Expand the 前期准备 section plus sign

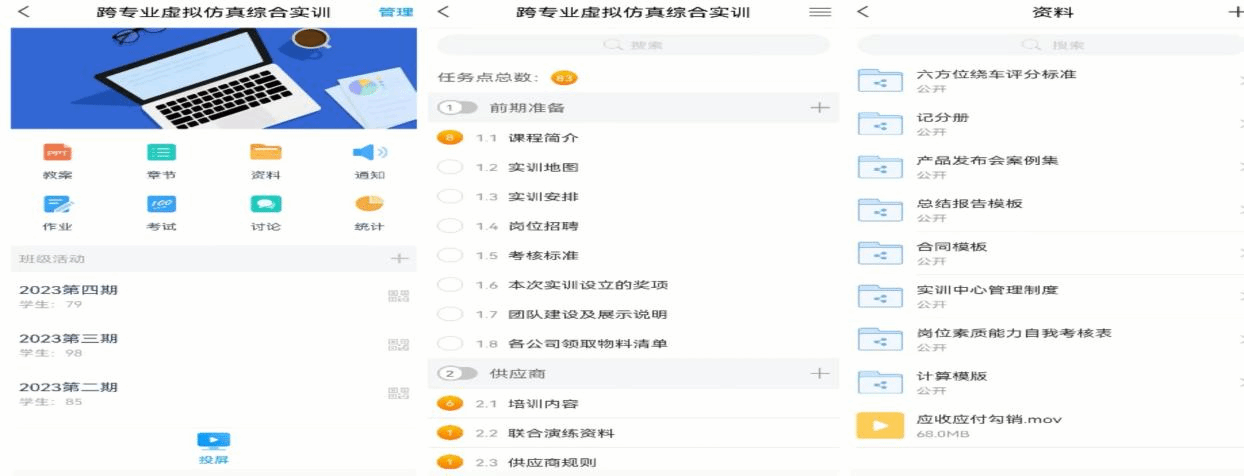[819, 107]
